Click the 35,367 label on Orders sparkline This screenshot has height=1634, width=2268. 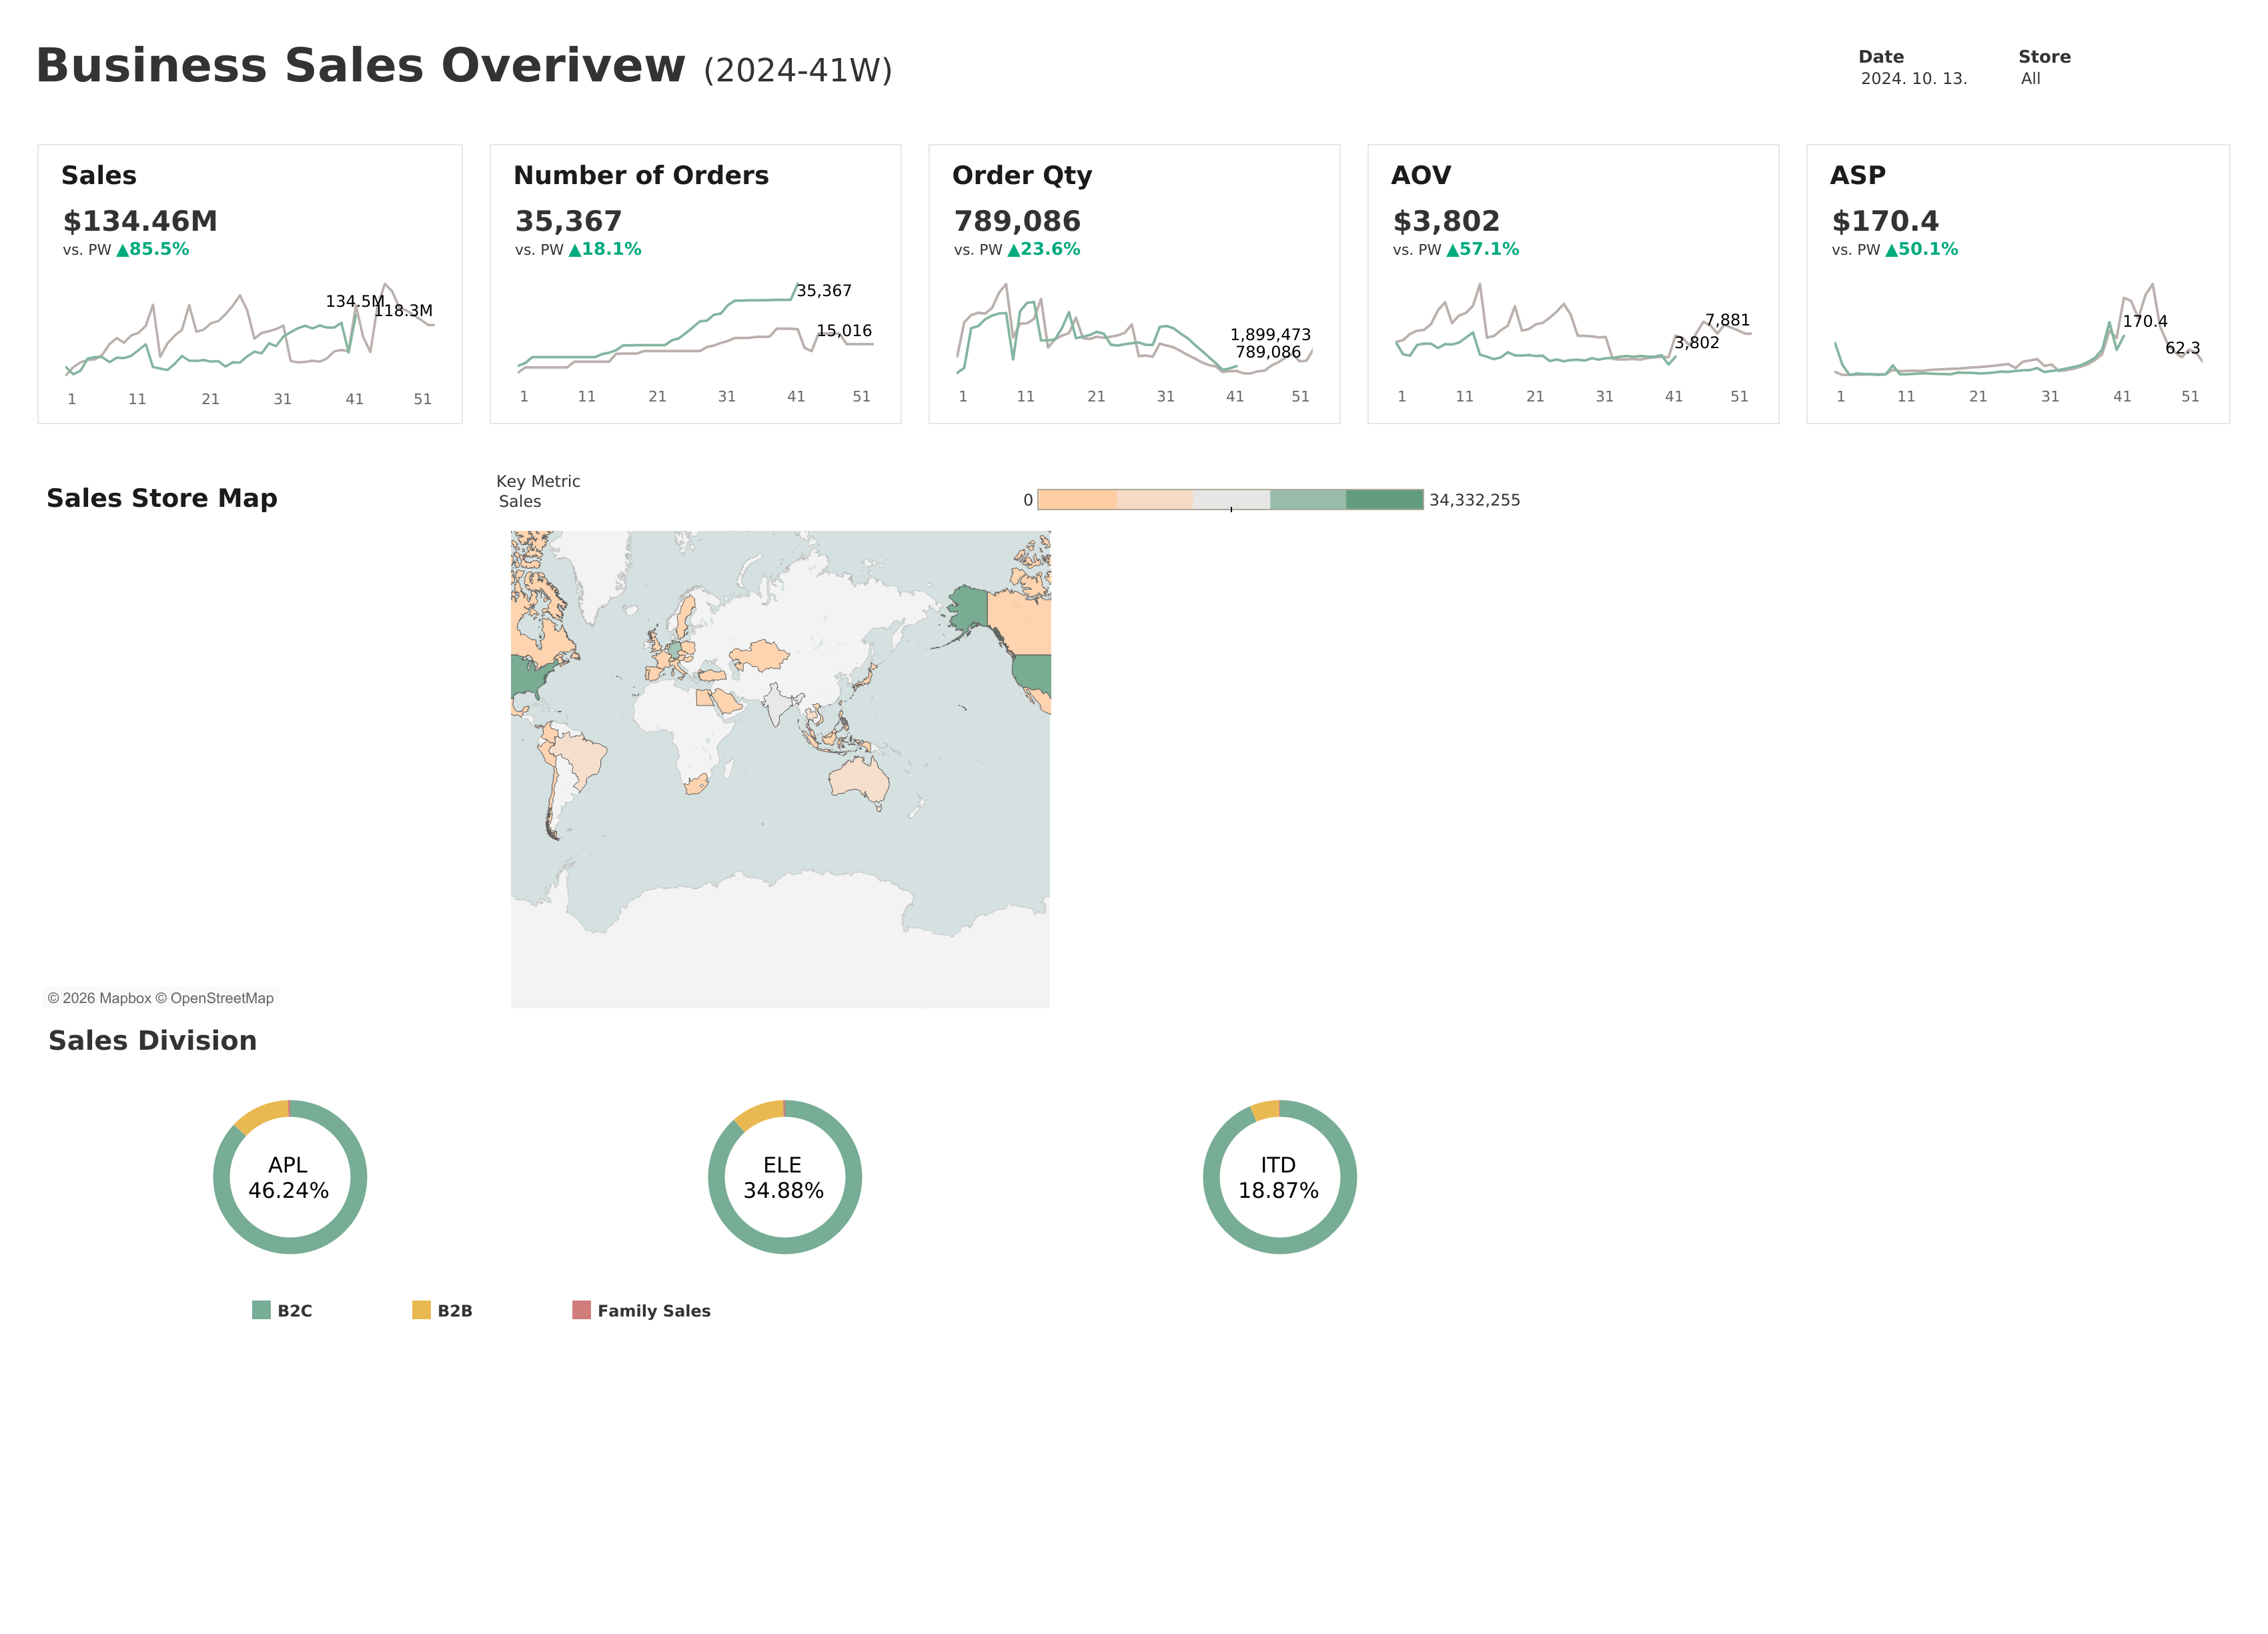coord(824,291)
